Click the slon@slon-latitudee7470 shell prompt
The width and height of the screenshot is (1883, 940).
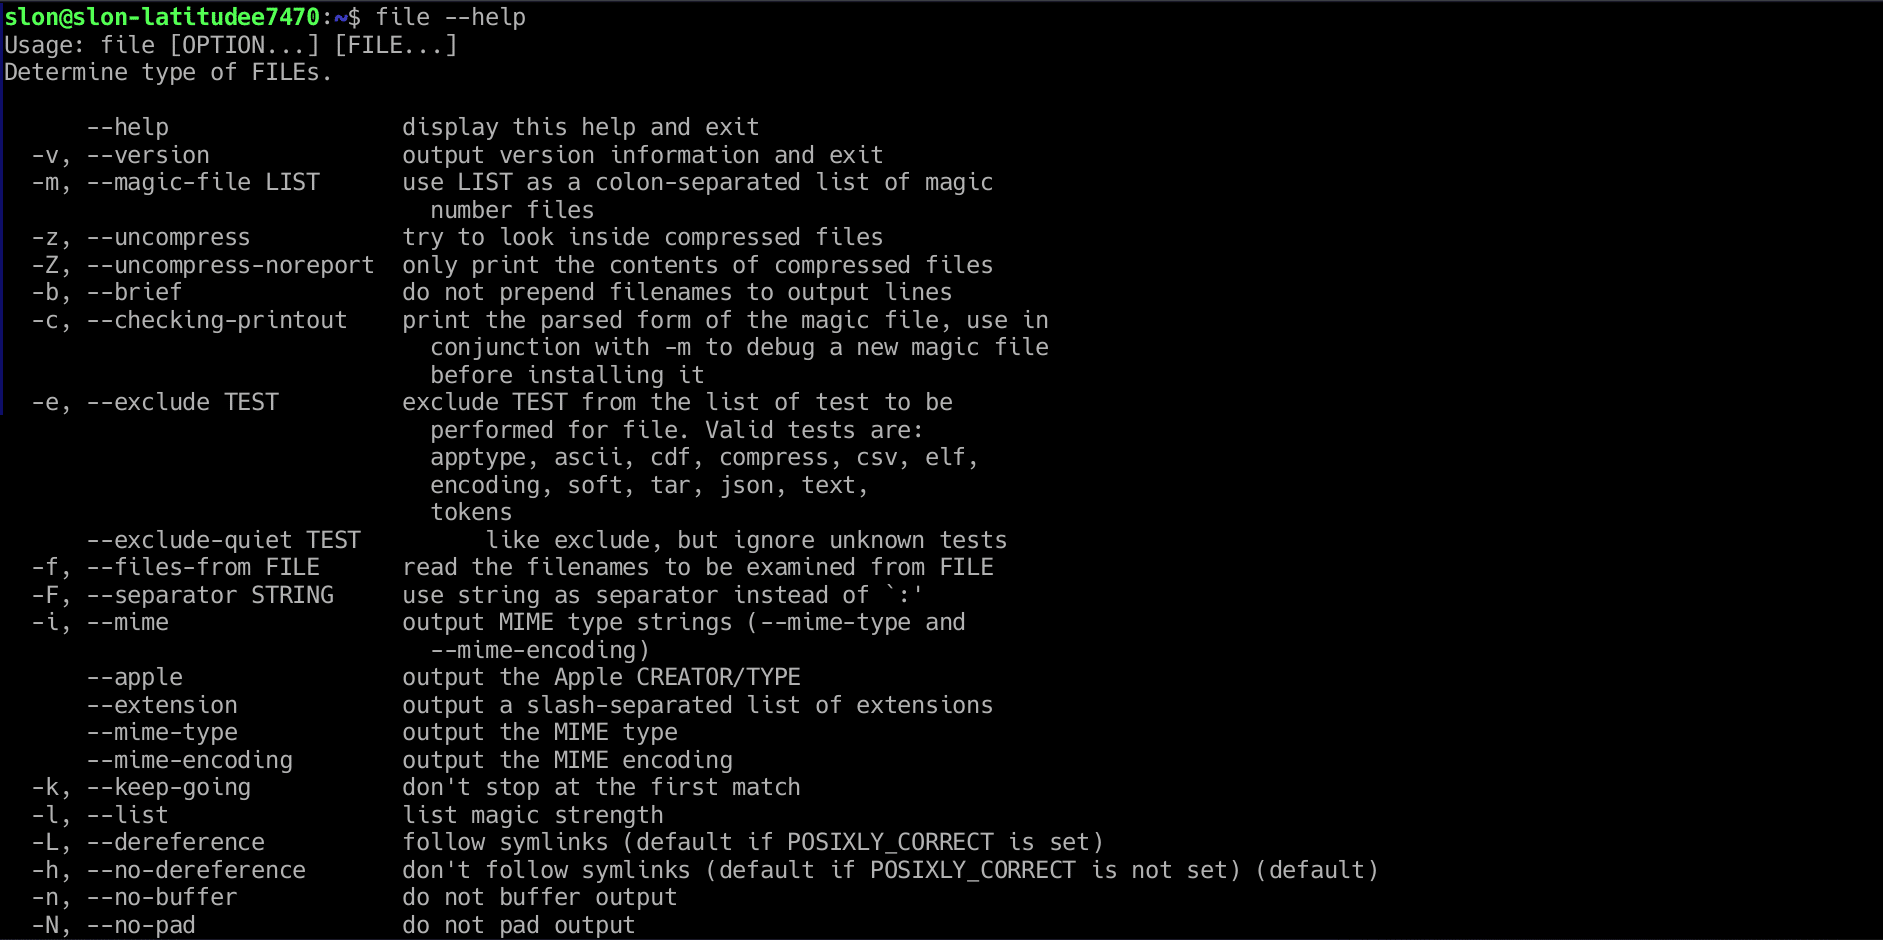click(x=162, y=17)
